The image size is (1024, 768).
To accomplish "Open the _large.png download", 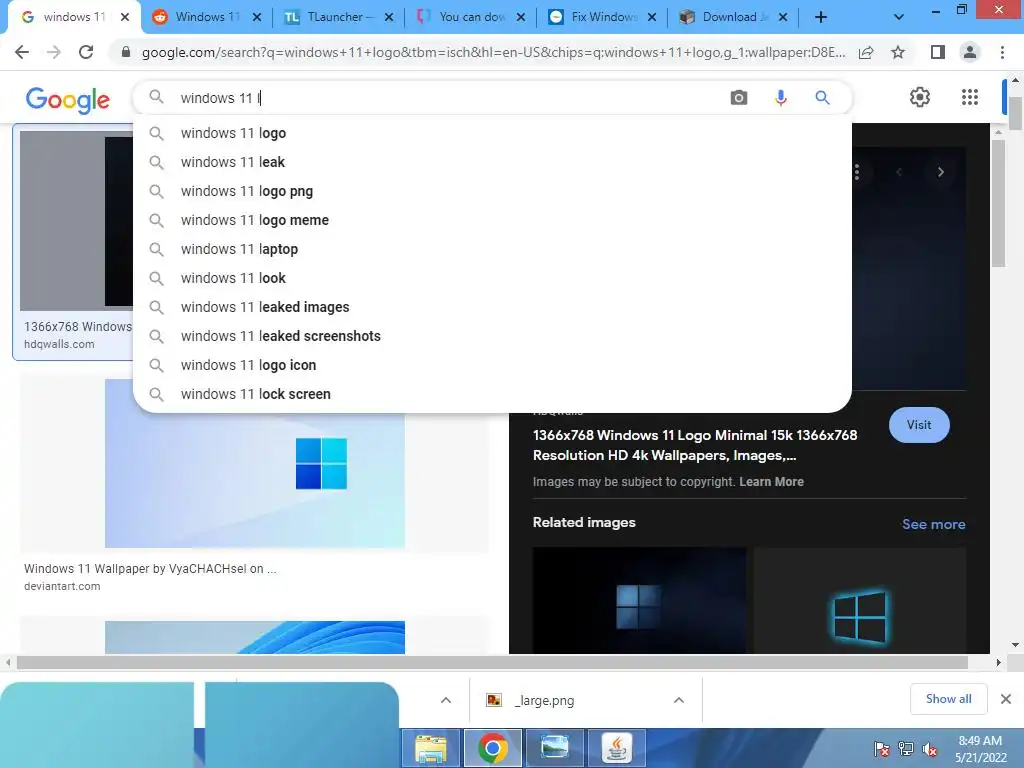I will [544, 701].
